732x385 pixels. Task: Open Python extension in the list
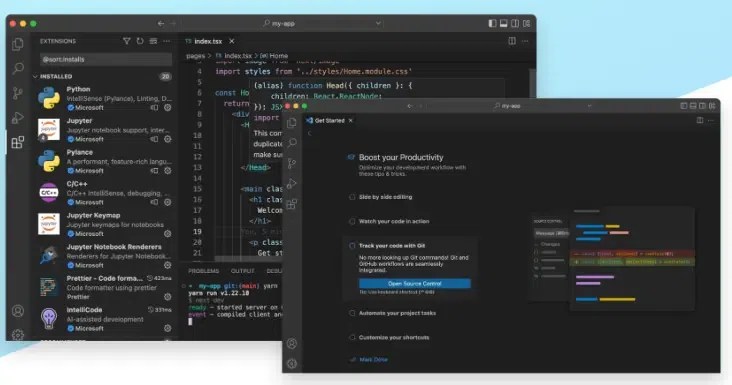point(105,98)
